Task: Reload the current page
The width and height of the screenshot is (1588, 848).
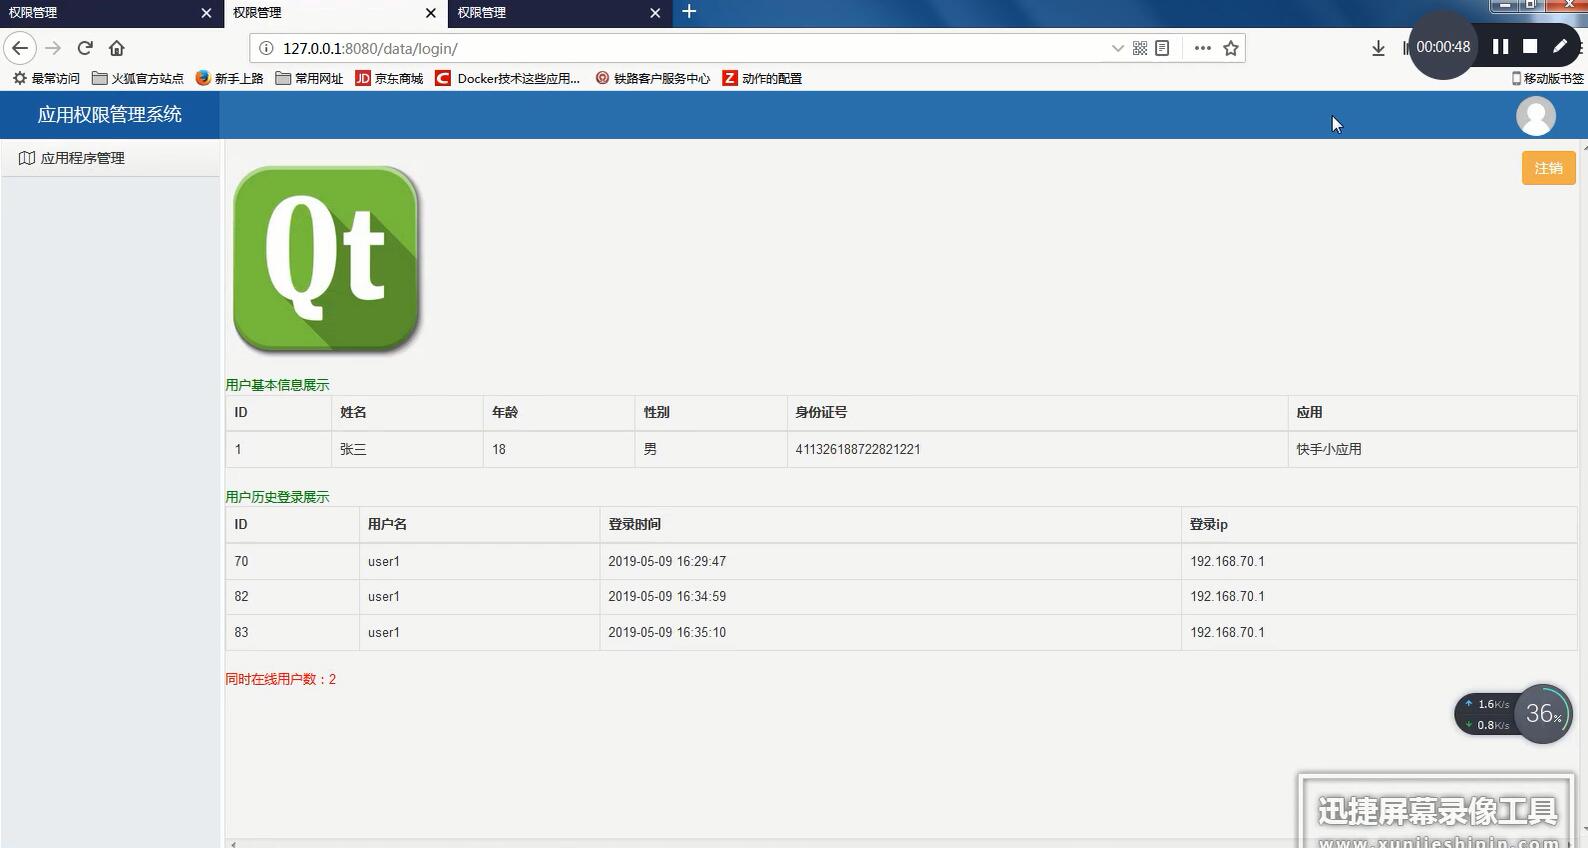Action: pos(85,48)
